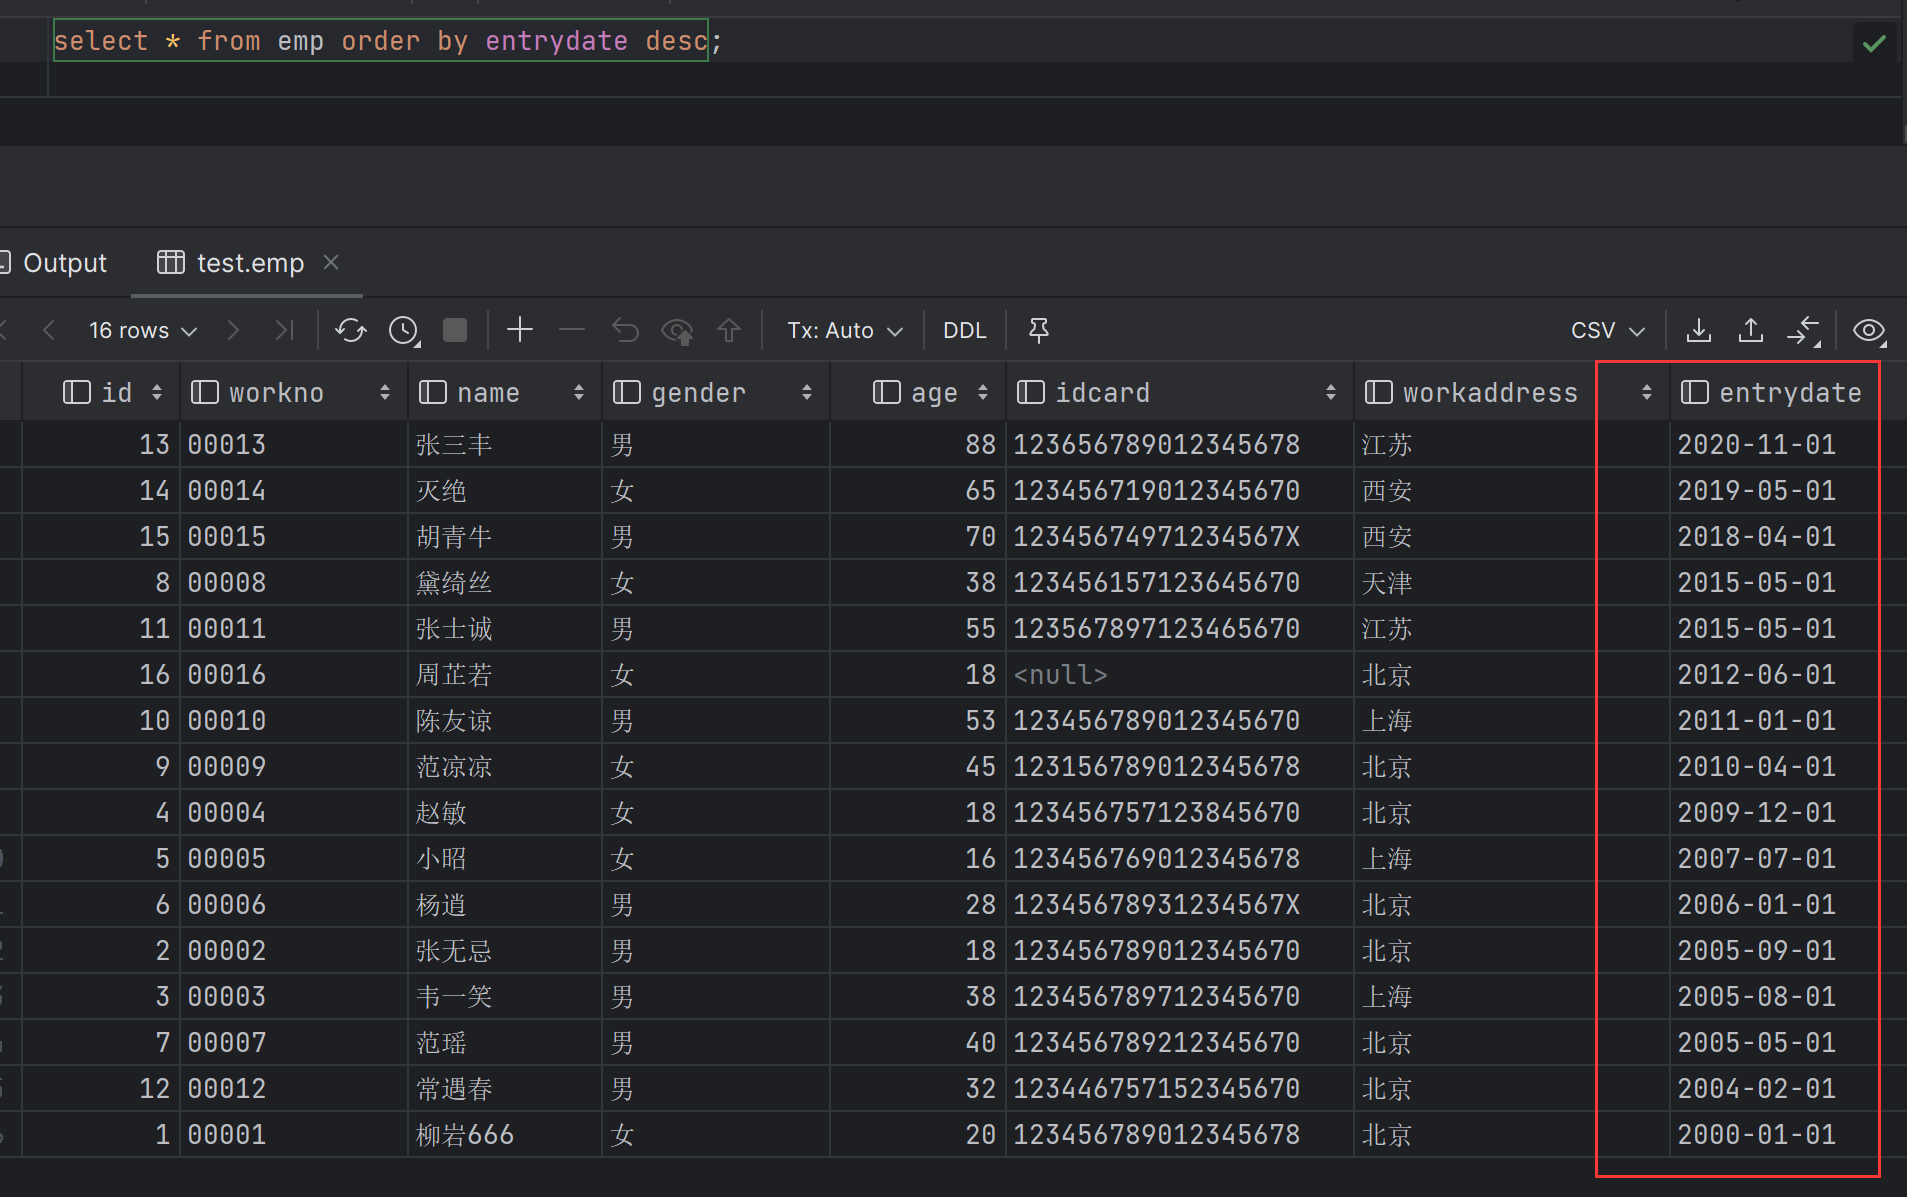1907x1197 pixels.
Task: Click the revert undo arrow icon
Action: pyautogui.click(x=625, y=330)
